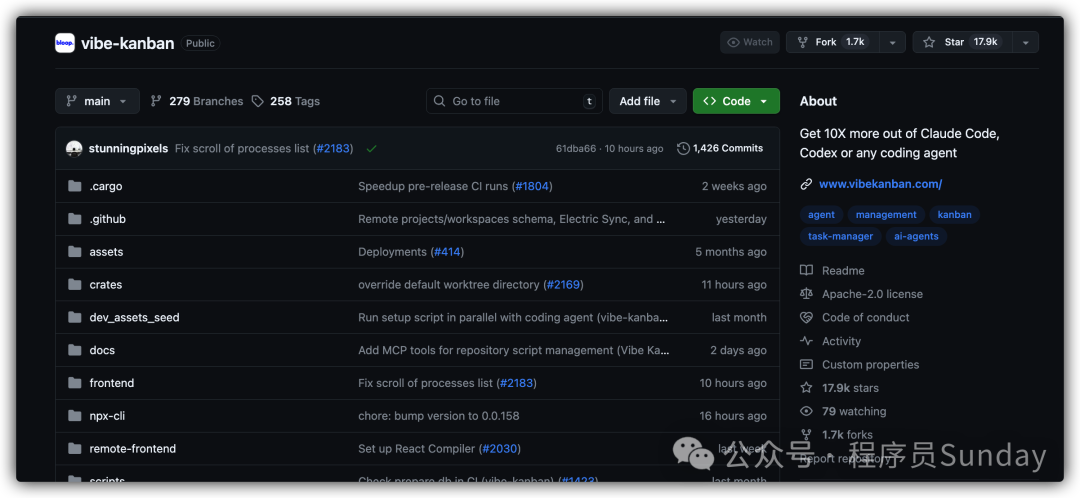Click the commit history clock icon
This screenshot has height=498, width=1080.
point(683,148)
